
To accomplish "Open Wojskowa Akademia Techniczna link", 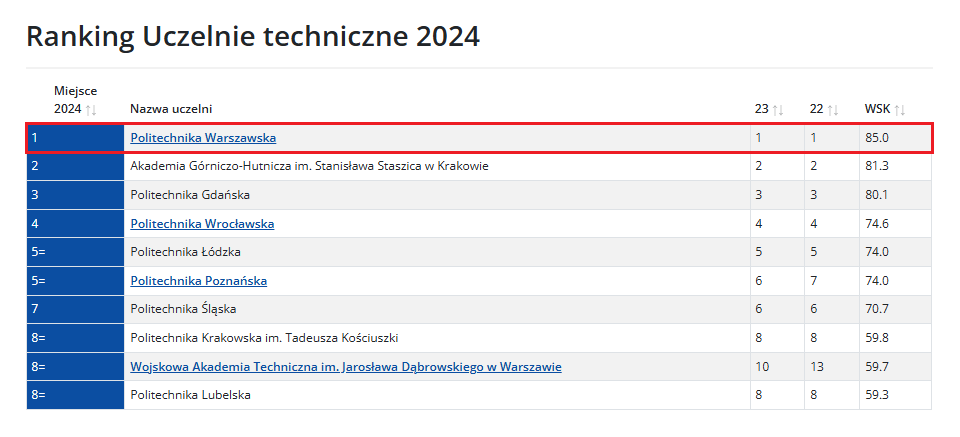I will [346, 367].
